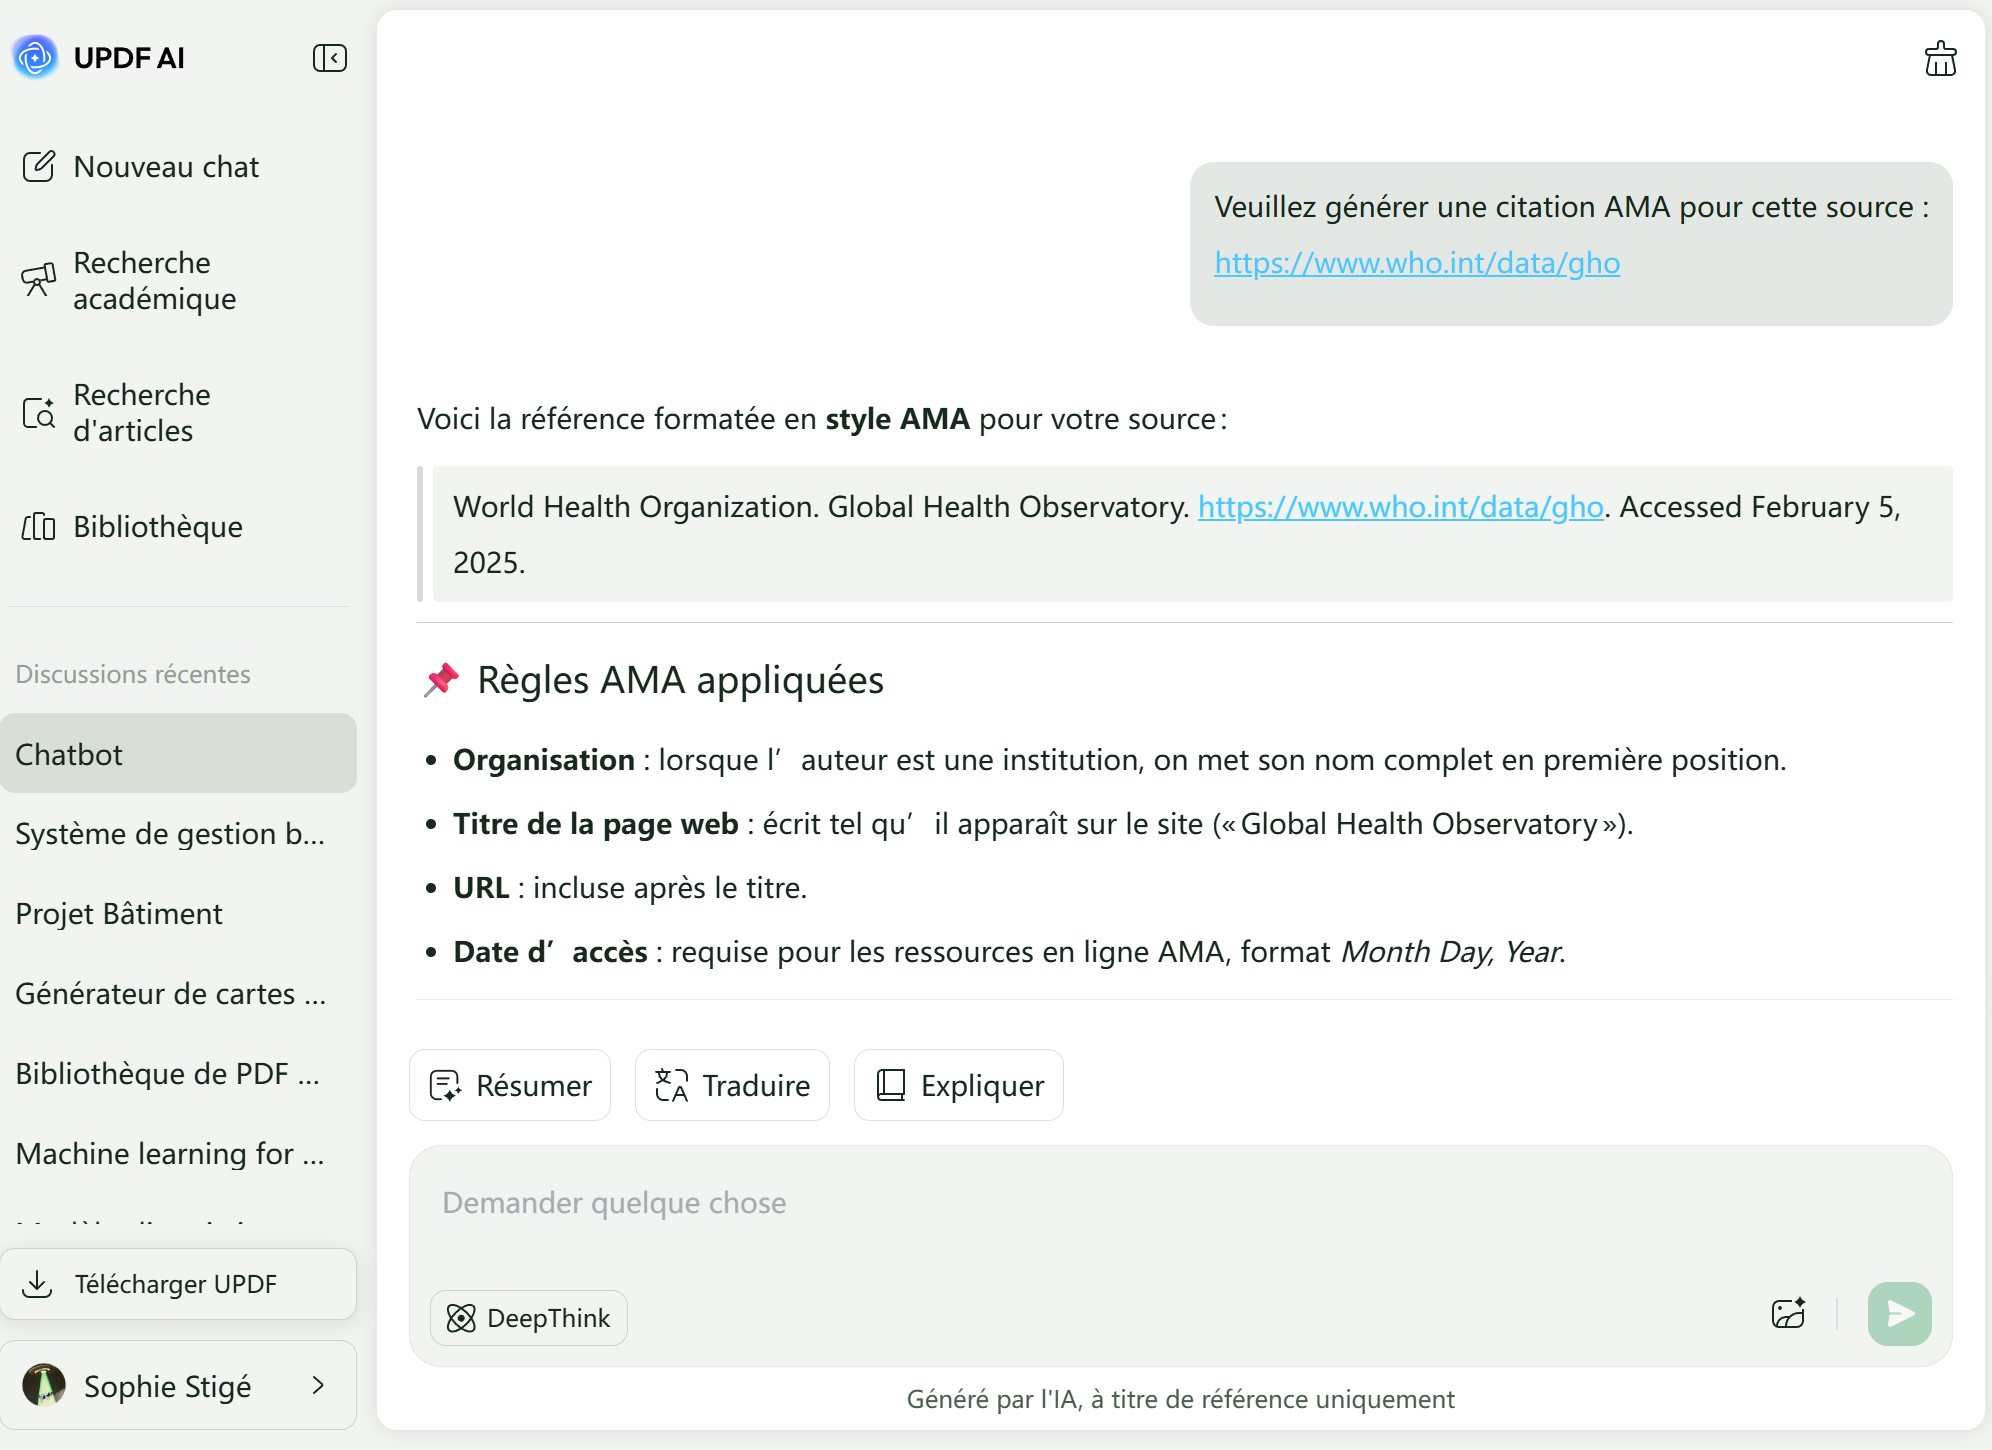Toggle the DeepThink mode
This screenshot has height=1450, width=1992.
click(x=529, y=1318)
